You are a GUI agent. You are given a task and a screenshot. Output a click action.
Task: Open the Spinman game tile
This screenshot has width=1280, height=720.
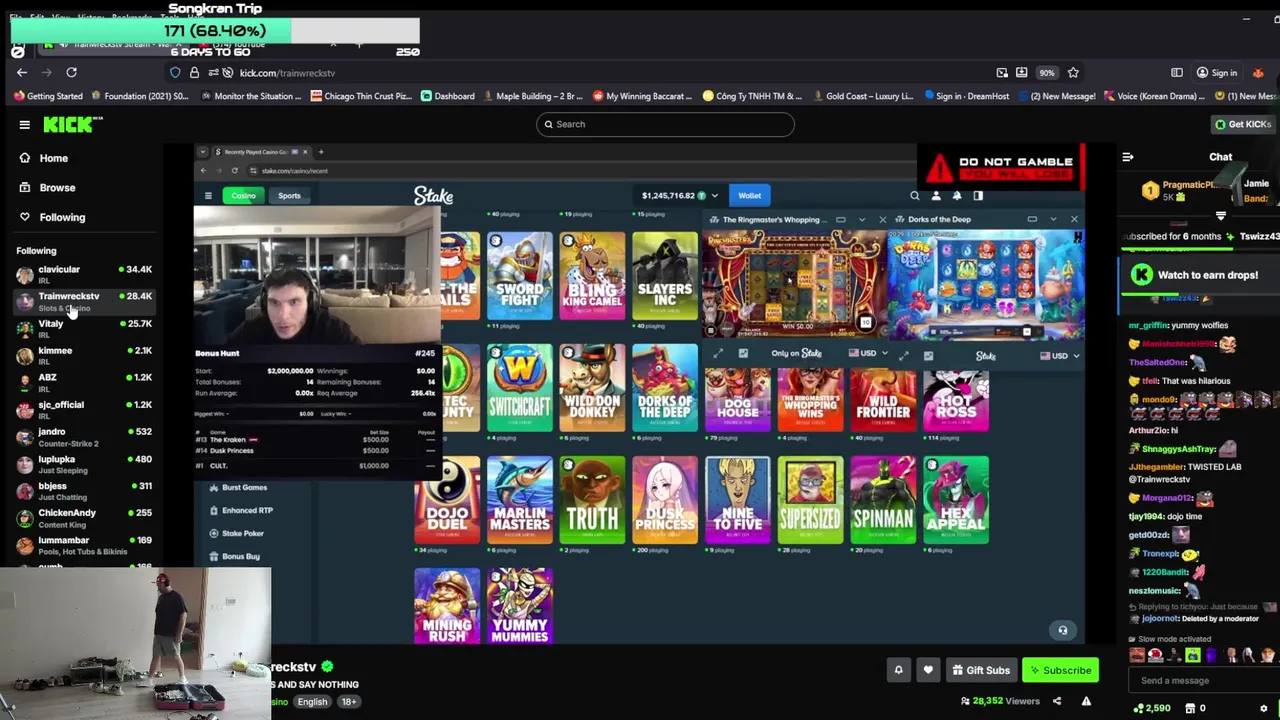883,500
